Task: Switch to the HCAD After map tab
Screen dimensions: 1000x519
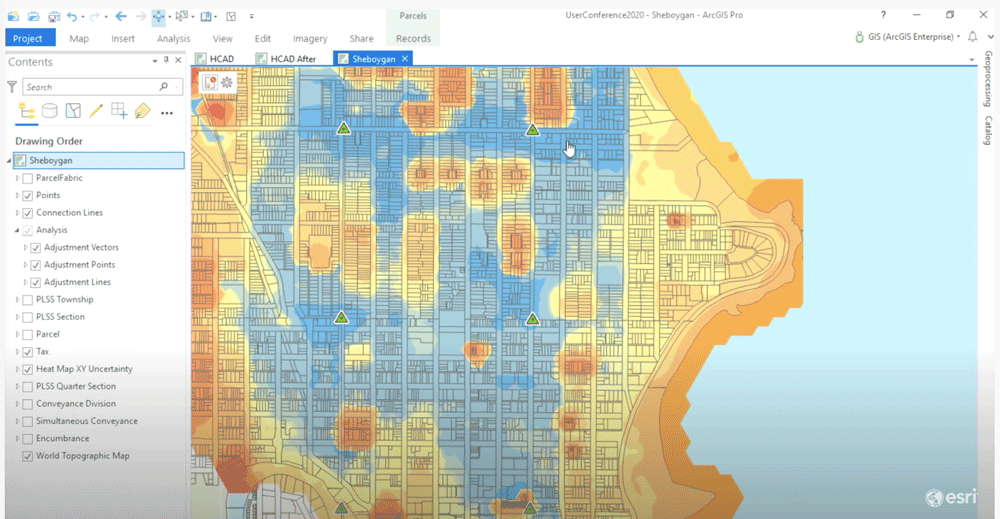Action: click(286, 59)
